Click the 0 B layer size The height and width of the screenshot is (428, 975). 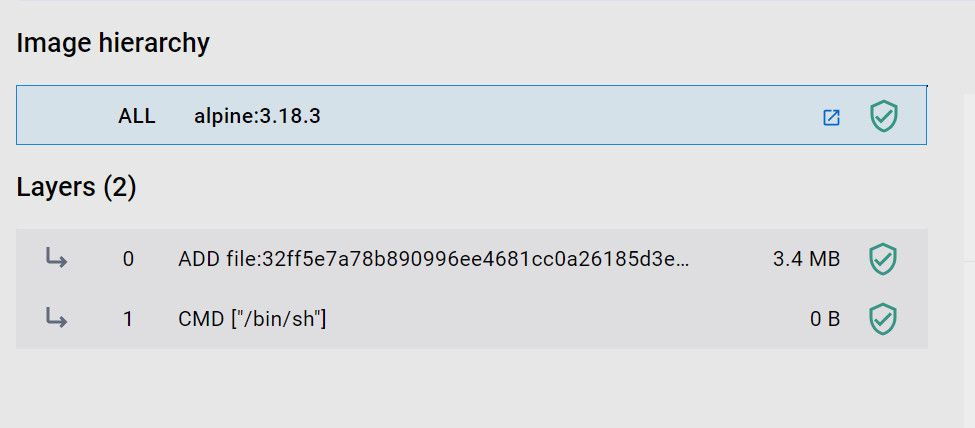click(825, 319)
